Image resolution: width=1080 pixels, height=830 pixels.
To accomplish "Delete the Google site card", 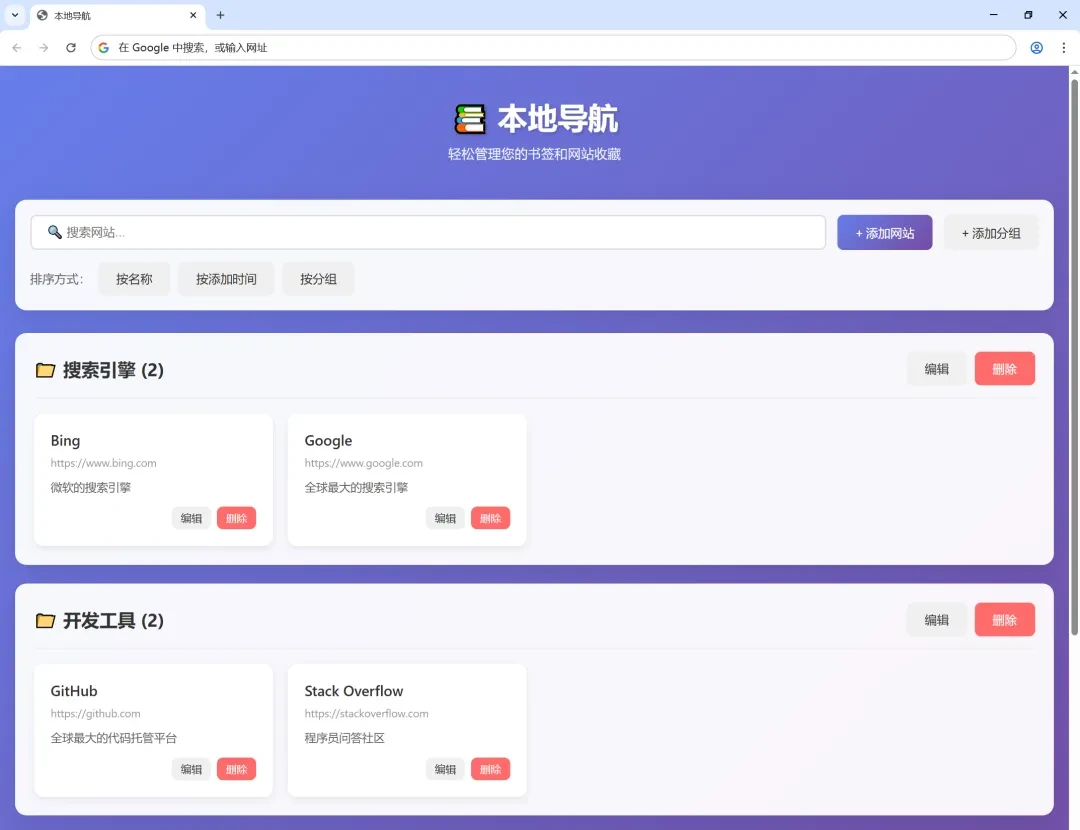I will [490, 518].
